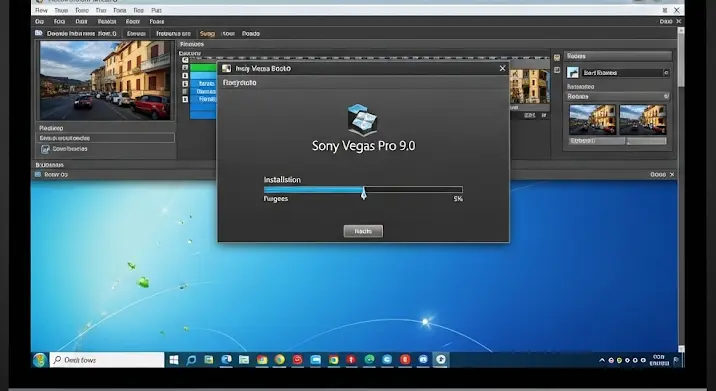Click the taskbar search box with magnifier

[x=107, y=360]
